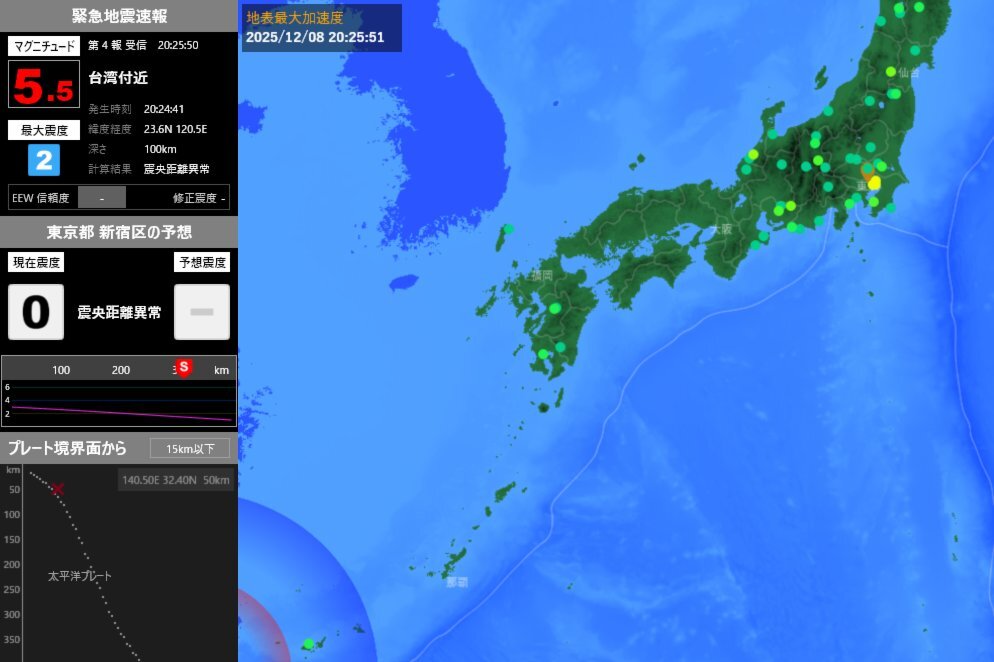
Task: Select the yellow acceleration dot near Tokyo
Action: click(872, 184)
